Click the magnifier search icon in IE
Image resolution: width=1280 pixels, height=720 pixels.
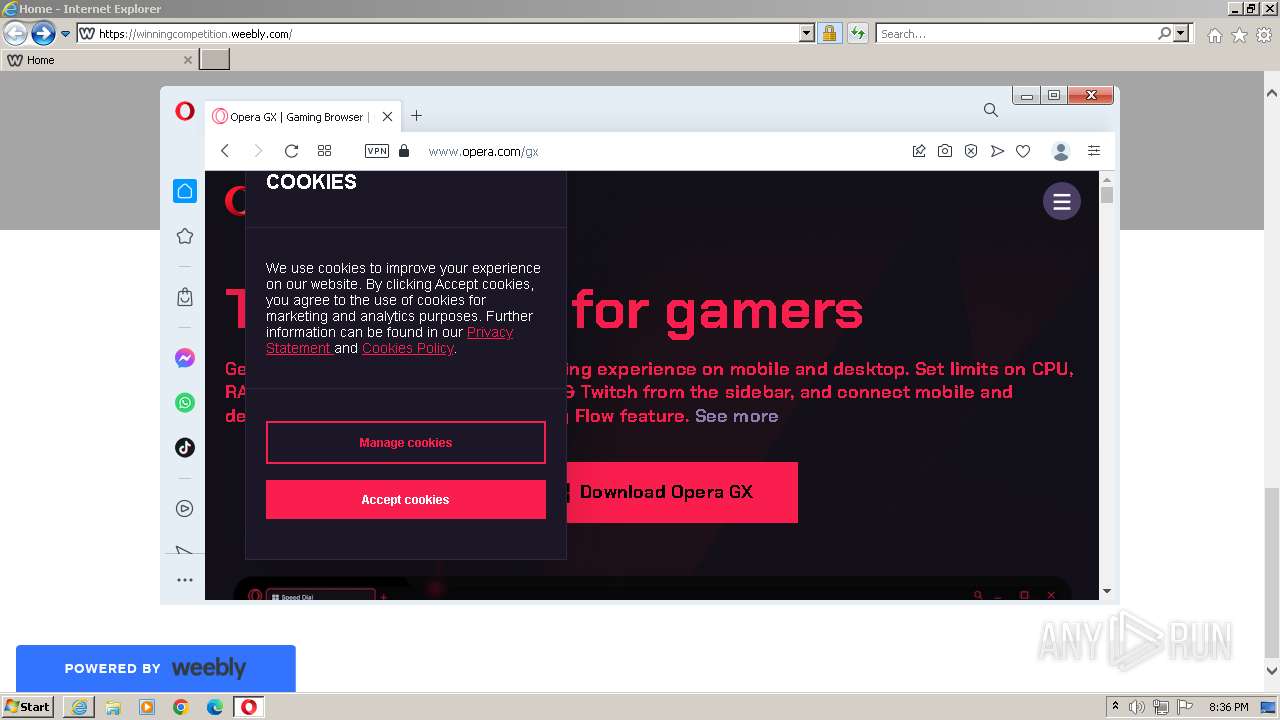click(x=1164, y=34)
